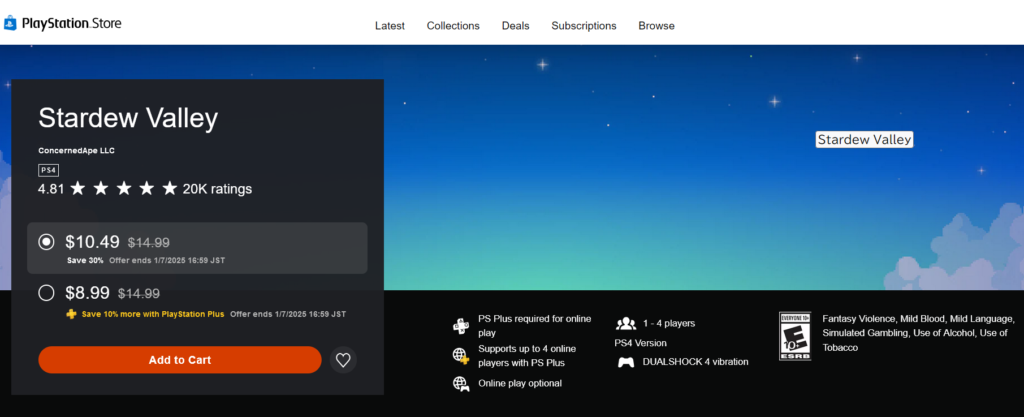The height and width of the screenshot is (417, 1024).
Task: Click the globe icon for 4 online players
Action: point(461,356)
